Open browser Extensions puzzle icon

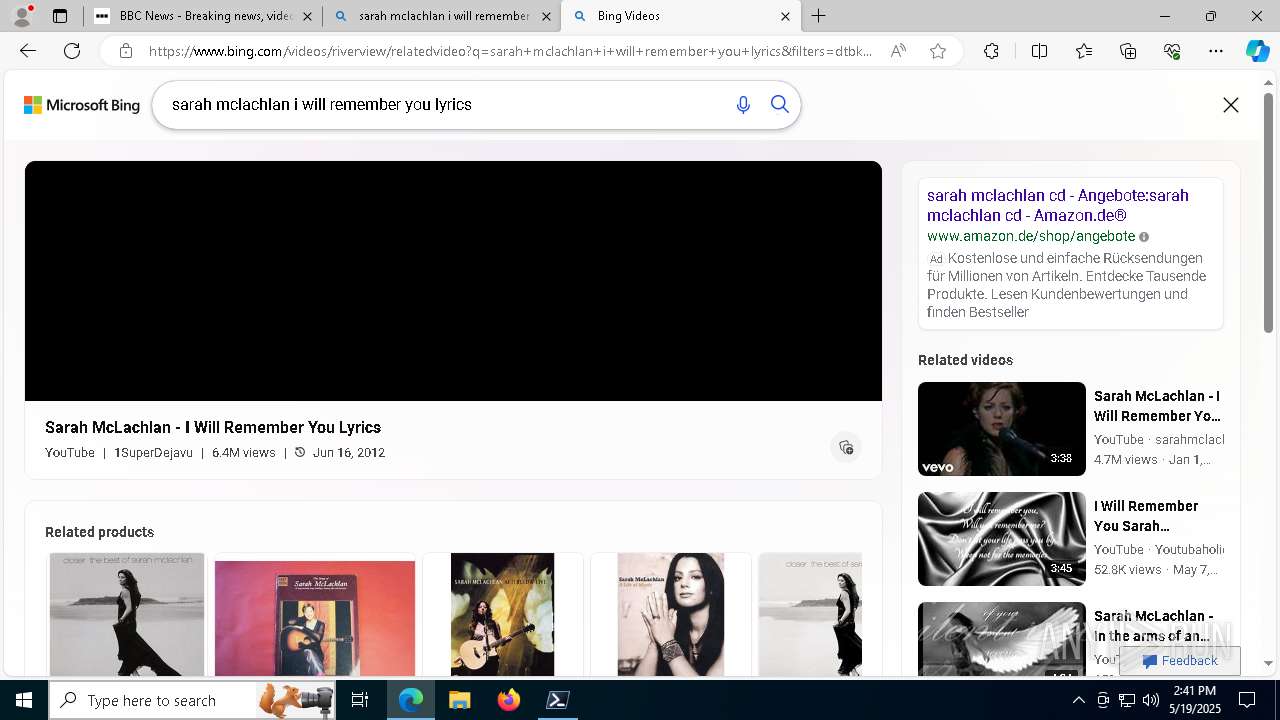click(991, 51)
